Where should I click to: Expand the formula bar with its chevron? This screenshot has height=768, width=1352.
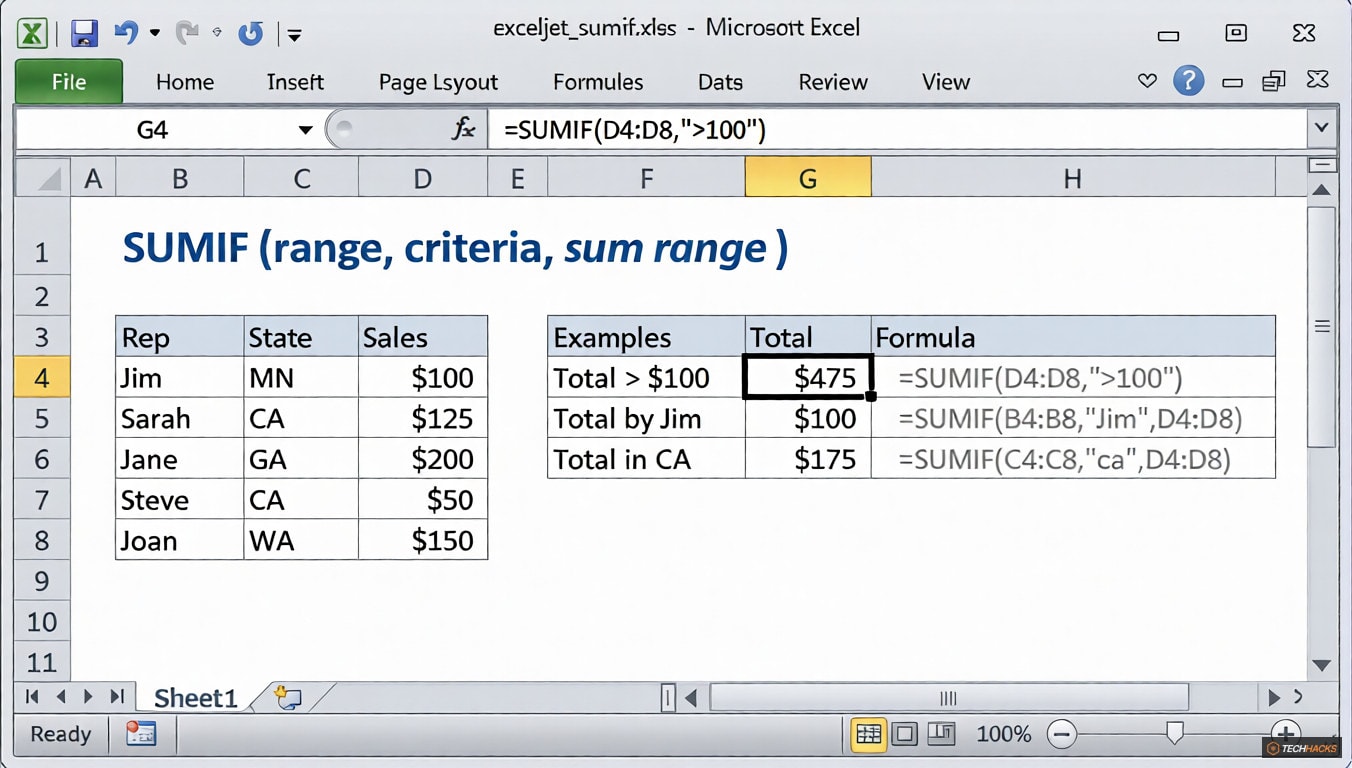tap(1322, 127)
